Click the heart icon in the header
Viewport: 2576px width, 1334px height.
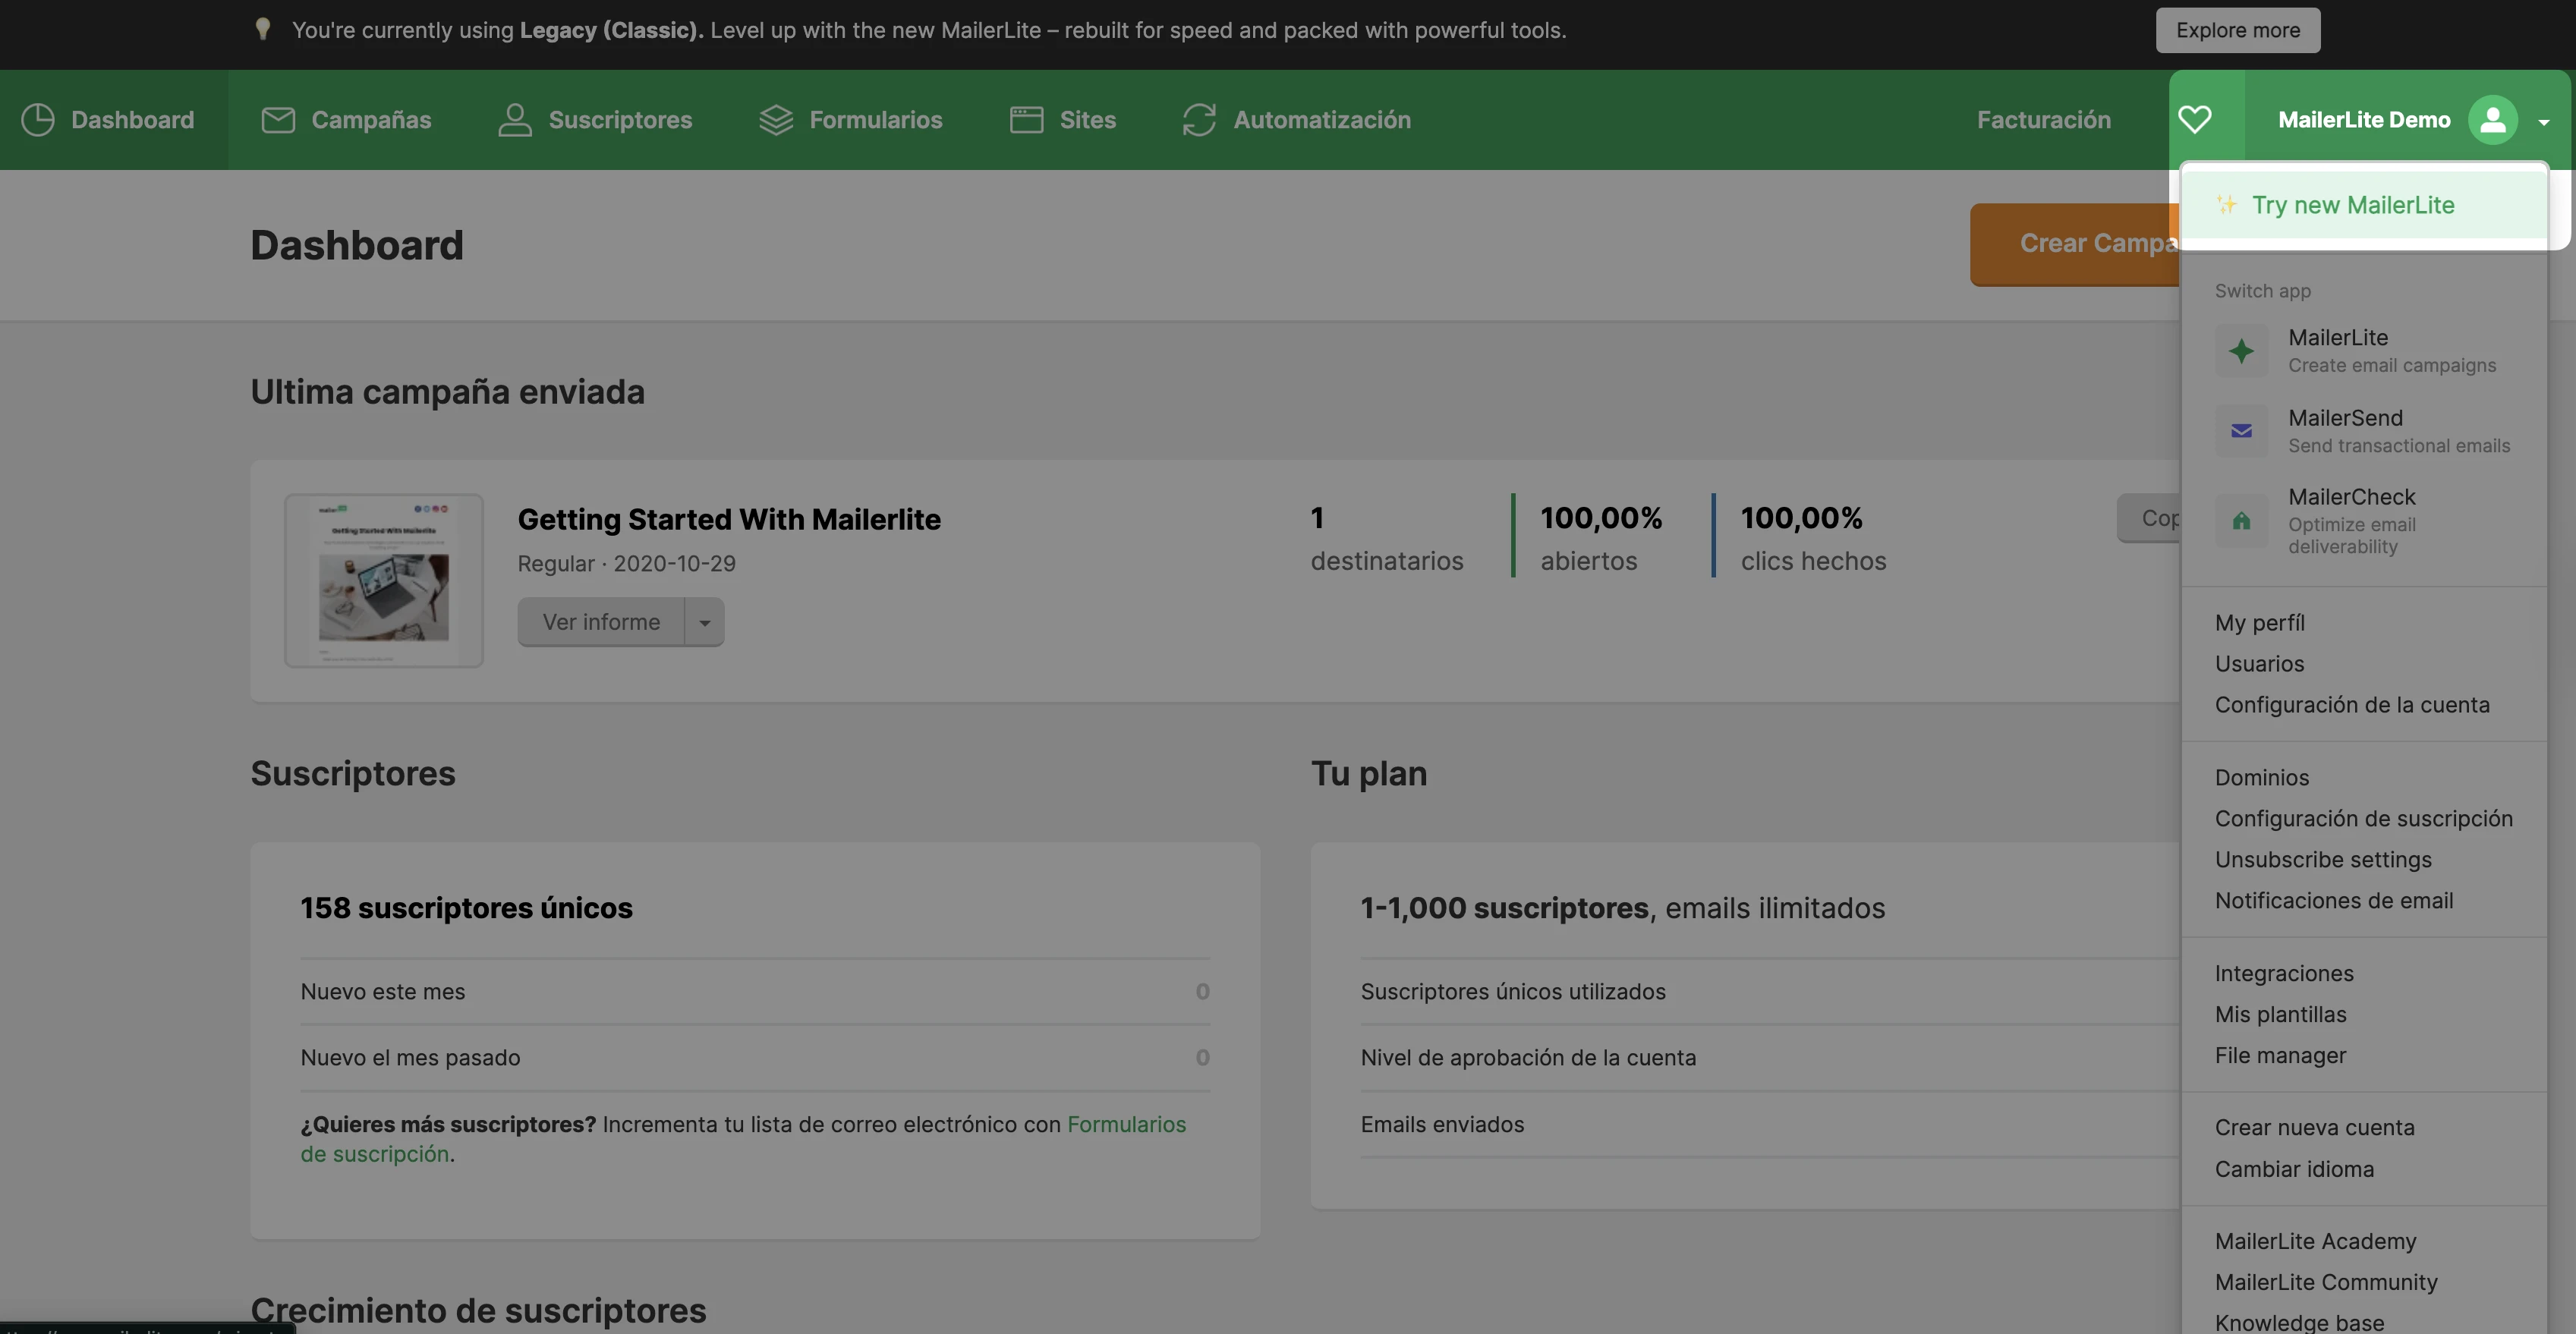coord(2194,120)
